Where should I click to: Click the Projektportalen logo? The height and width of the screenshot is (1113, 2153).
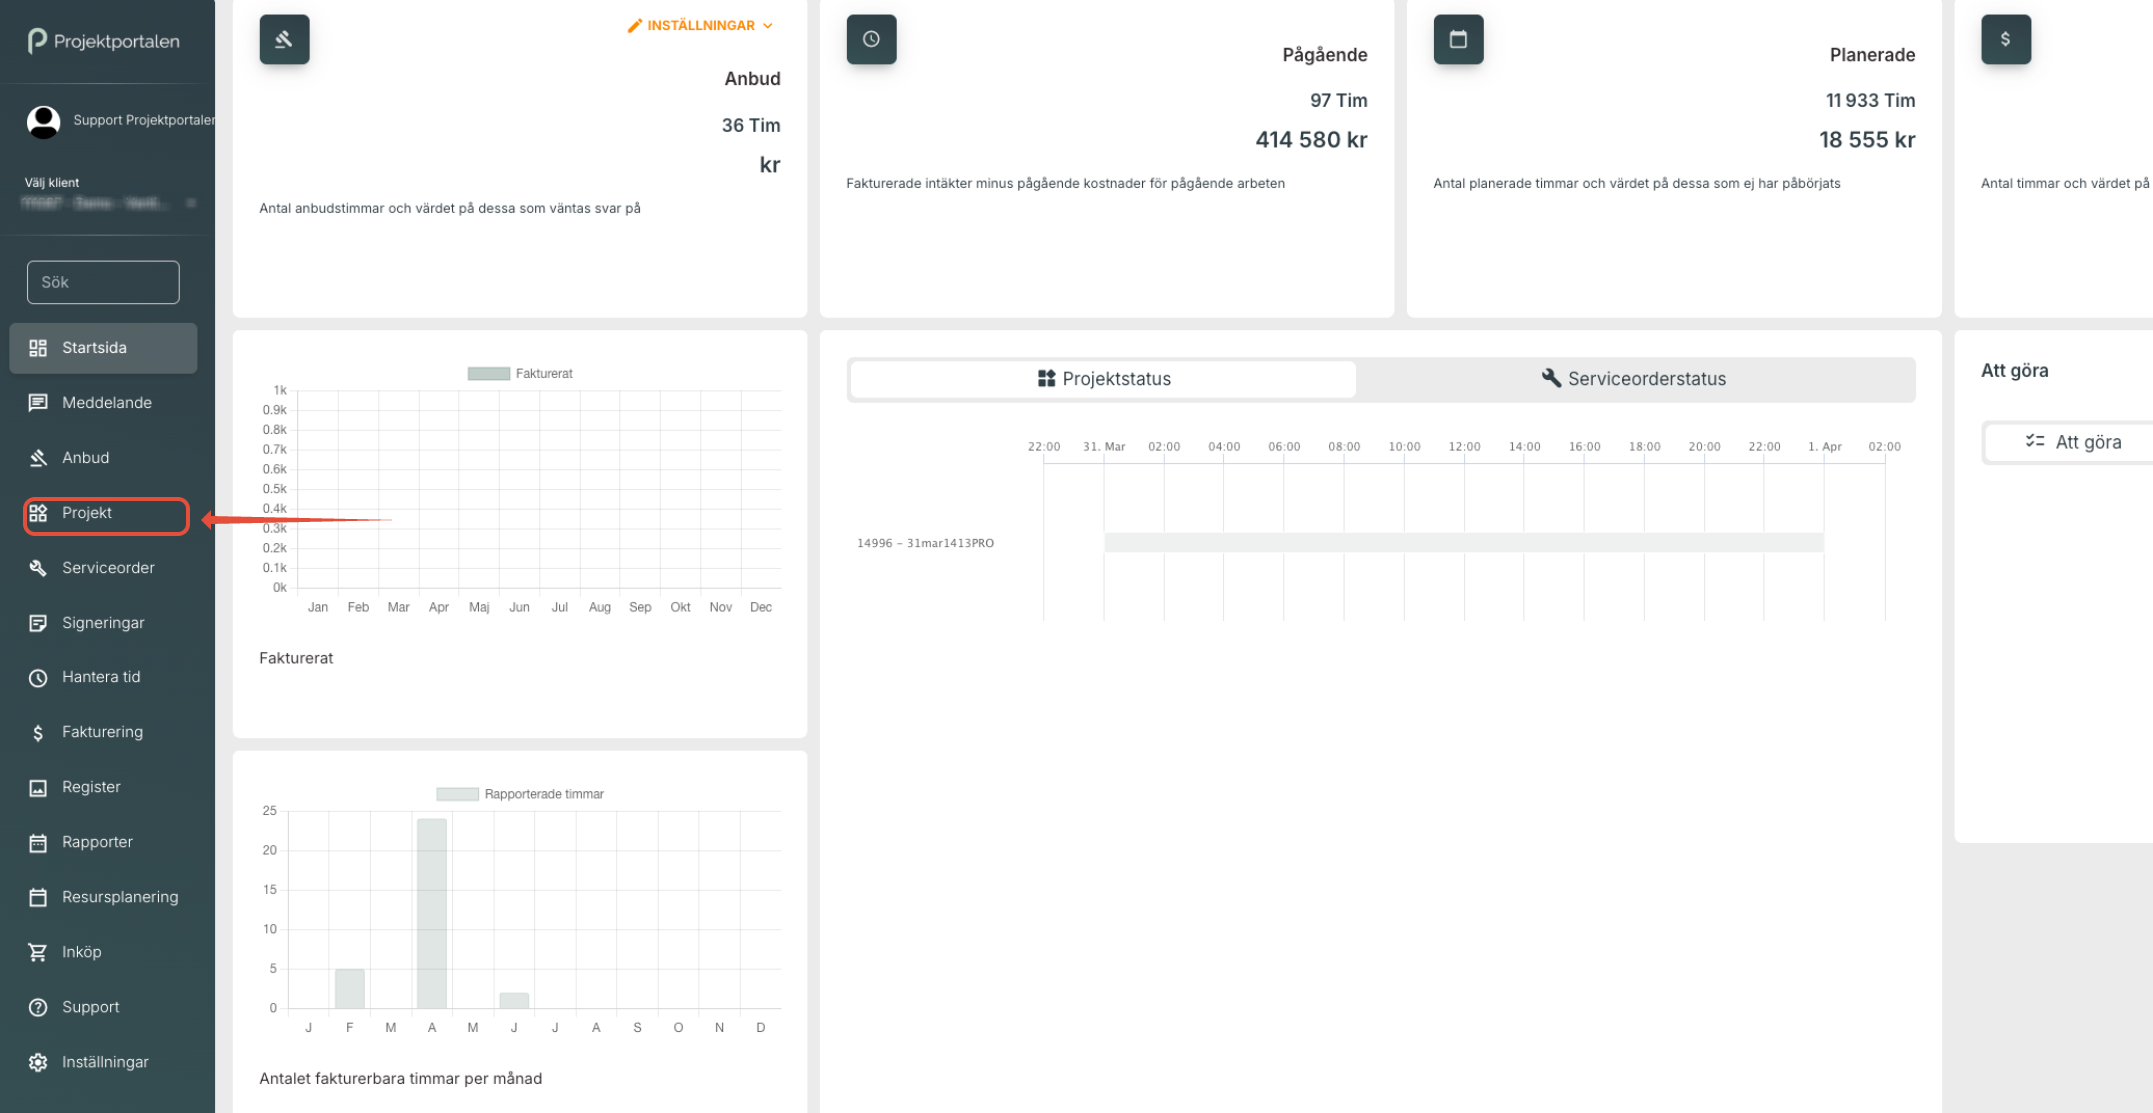pos(104,41)
